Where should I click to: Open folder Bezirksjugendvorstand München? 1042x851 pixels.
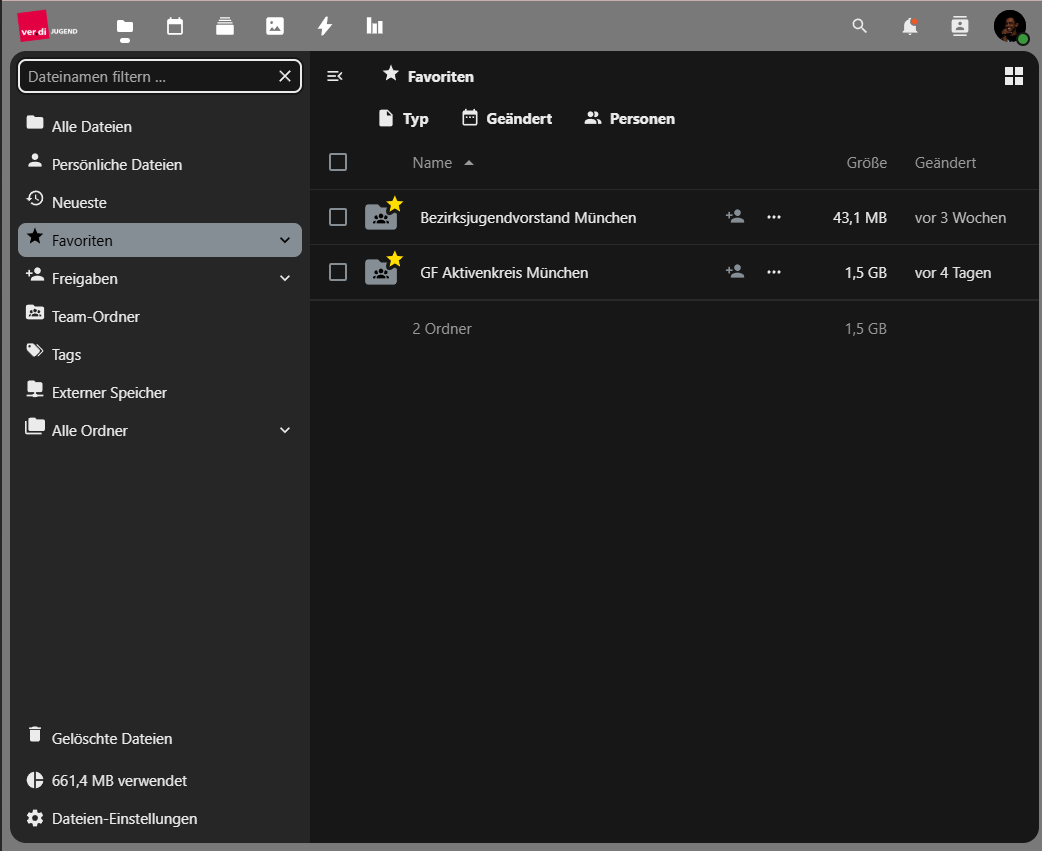pos(528,218)
